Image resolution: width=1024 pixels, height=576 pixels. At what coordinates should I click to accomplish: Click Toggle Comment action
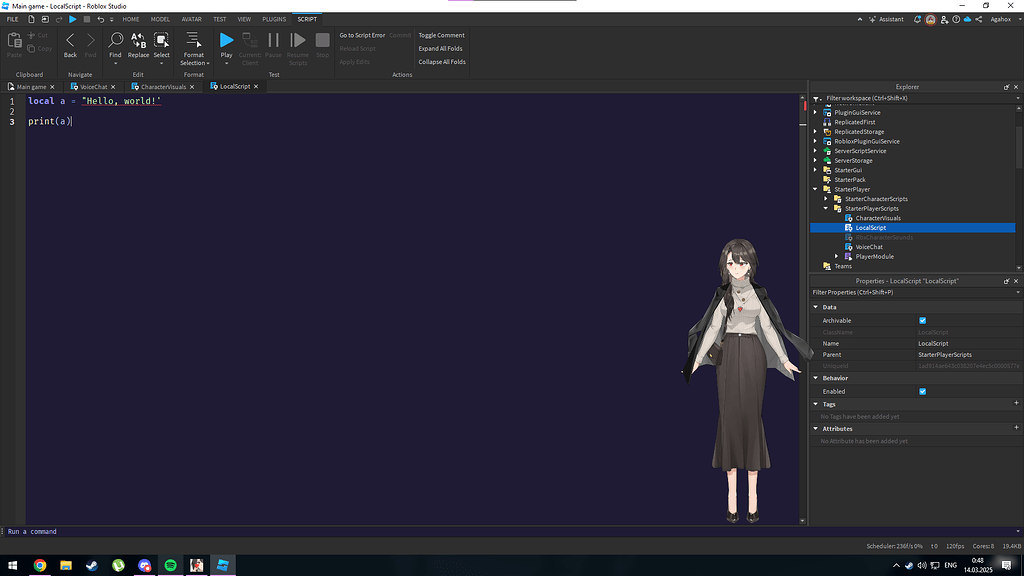(x=441, y=35)
